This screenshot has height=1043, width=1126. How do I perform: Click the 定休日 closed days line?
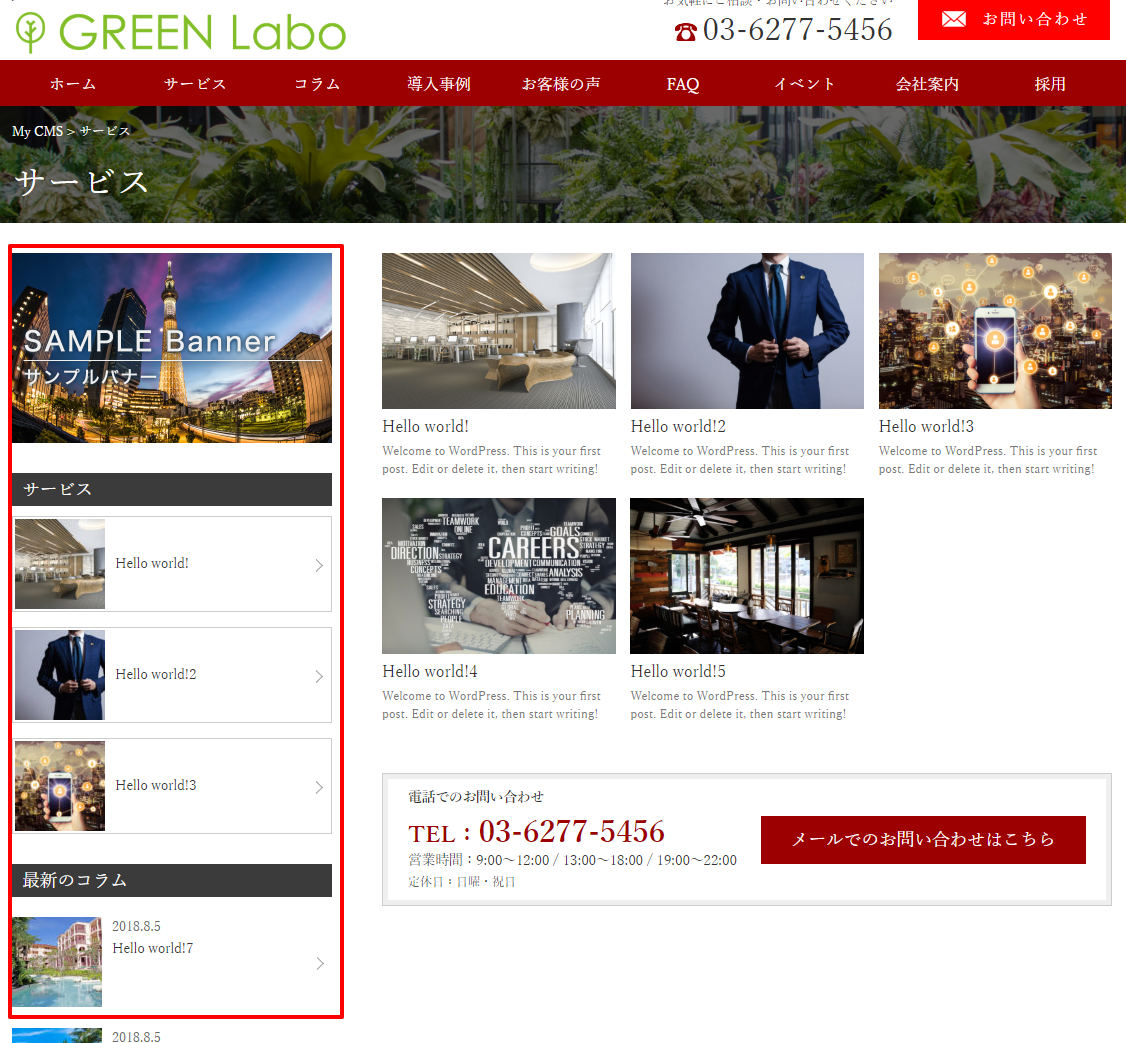pyautogui.click(x=461, y=881)
